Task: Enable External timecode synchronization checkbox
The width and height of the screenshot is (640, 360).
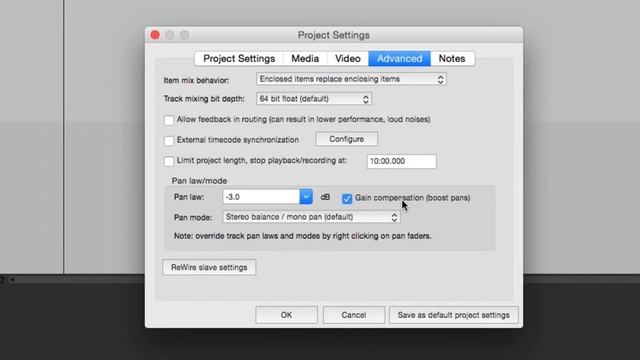Action: tap(169, 140)
